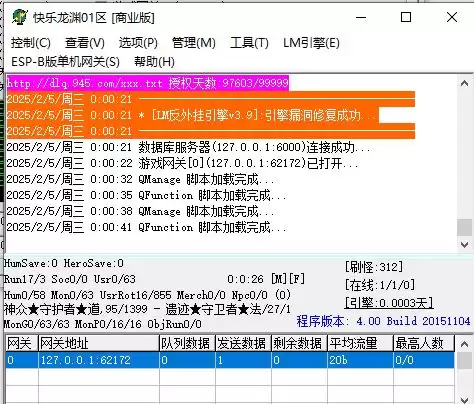Select the 0:00:35 QFunction log line

click(x=147, y=195)
